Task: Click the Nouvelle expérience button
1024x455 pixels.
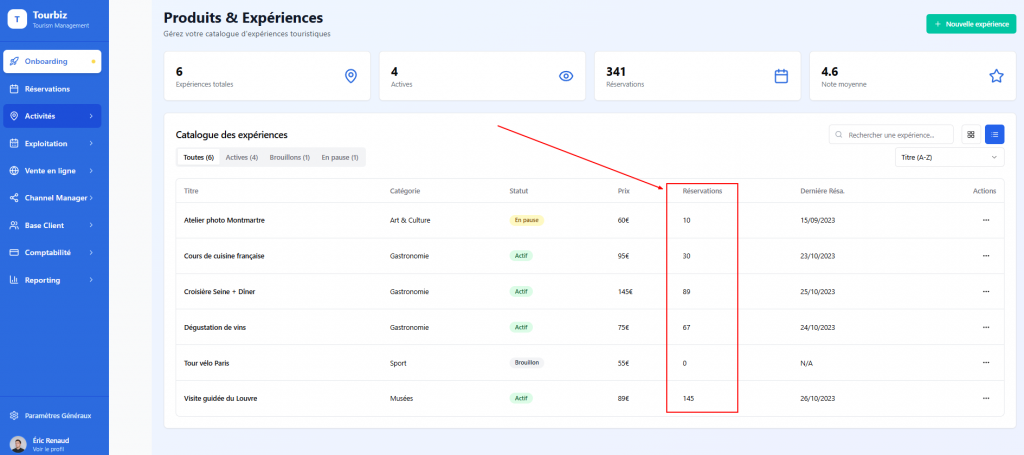Action: 971,24
